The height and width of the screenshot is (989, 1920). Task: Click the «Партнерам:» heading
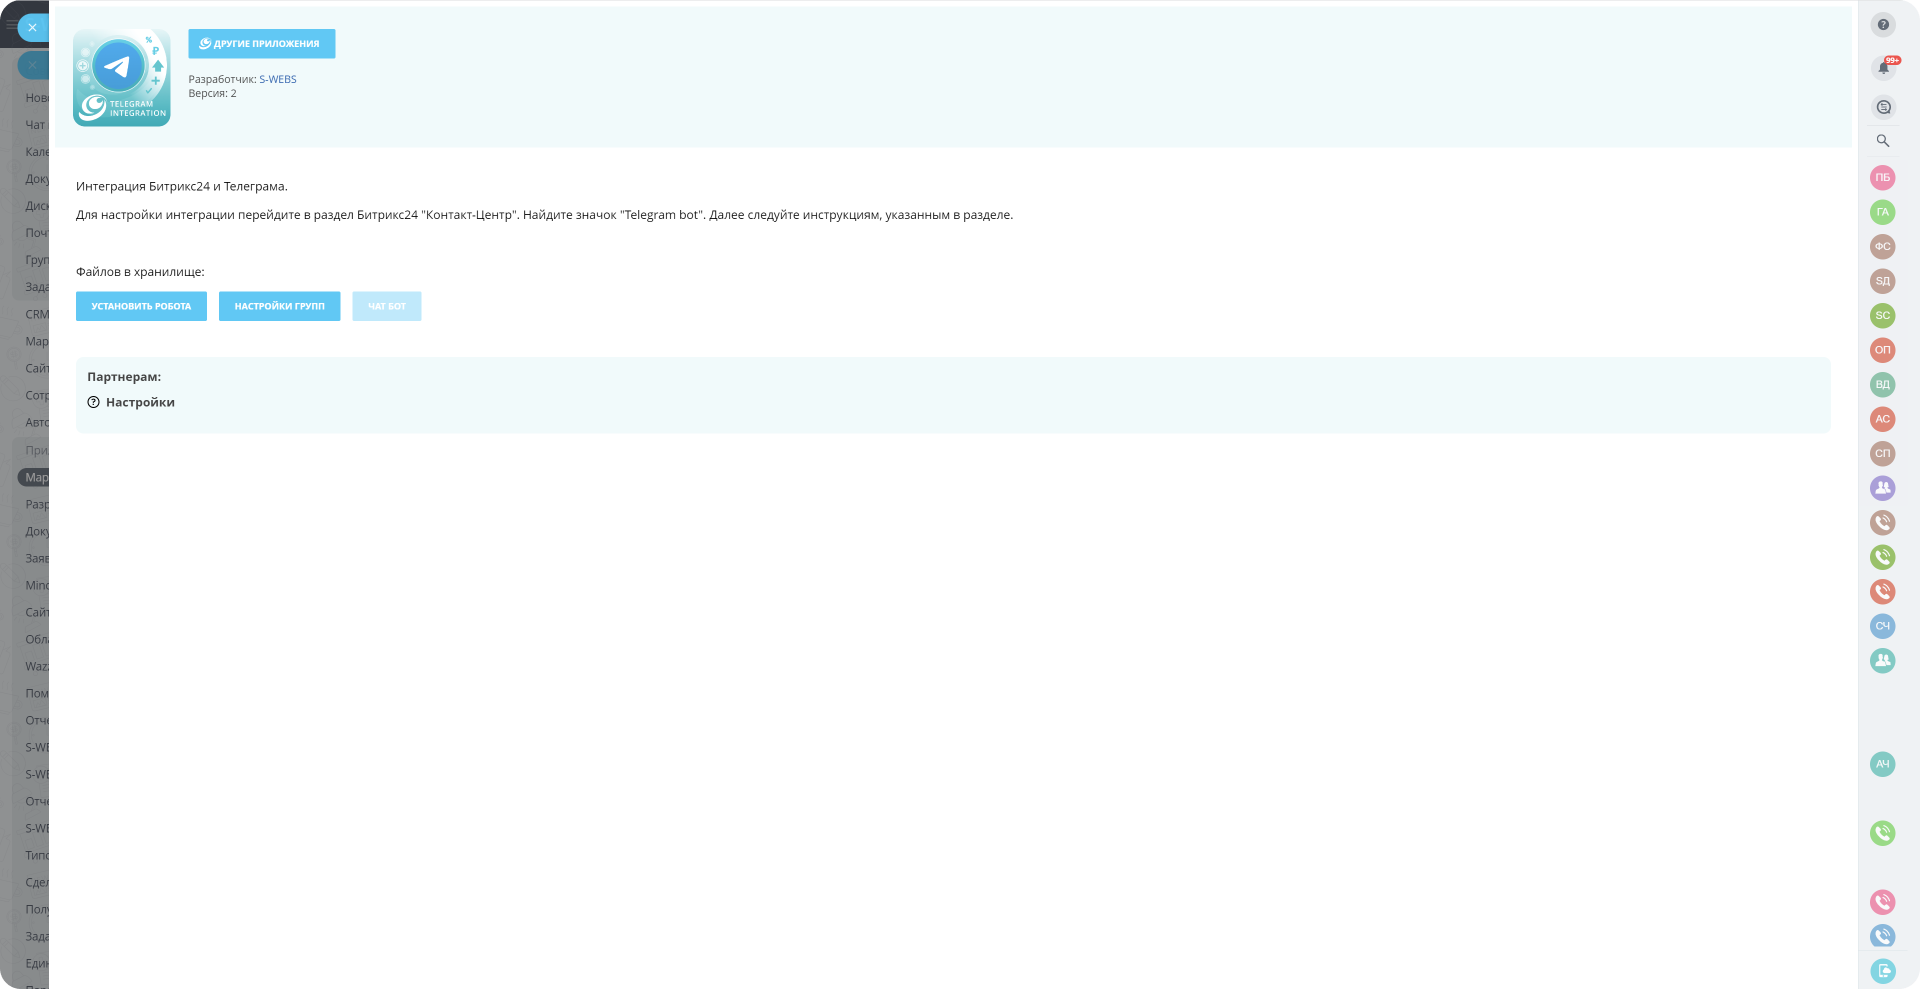pos(124,377)
